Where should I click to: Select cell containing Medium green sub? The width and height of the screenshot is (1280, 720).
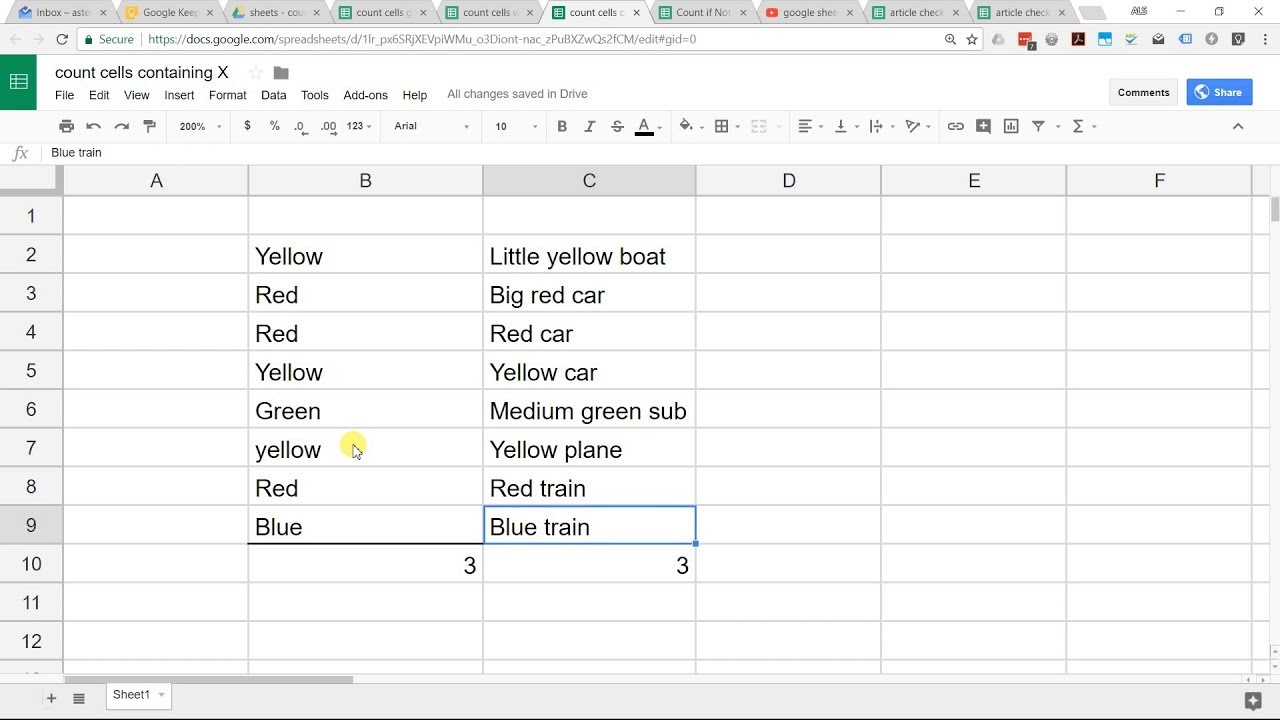[x=589, y=411]
